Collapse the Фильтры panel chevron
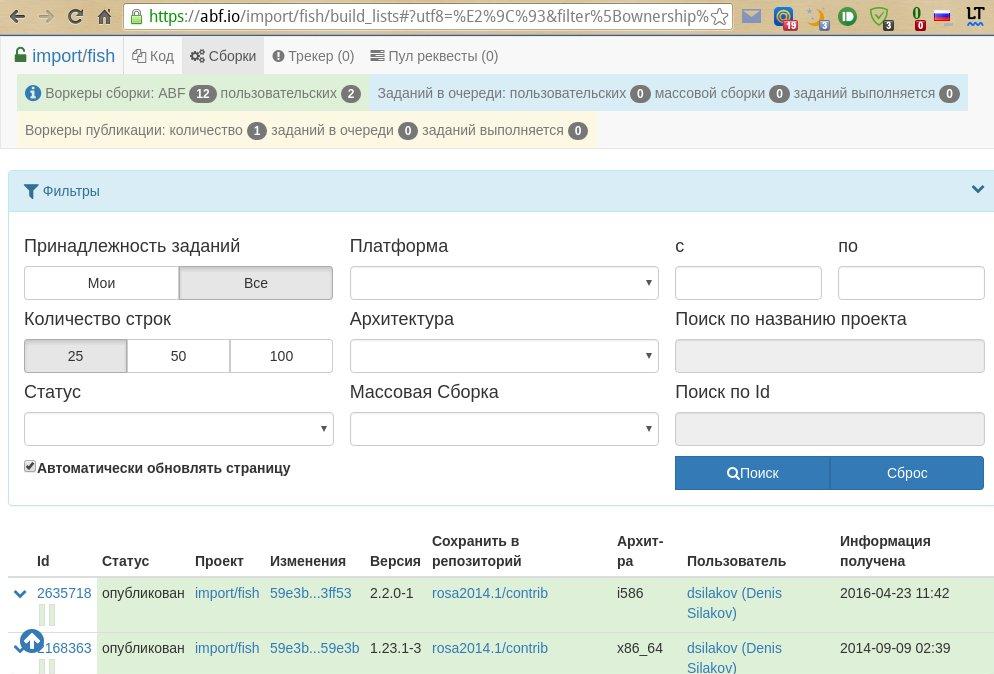Viewport: 994px width, 674px height. click(977, 190)
